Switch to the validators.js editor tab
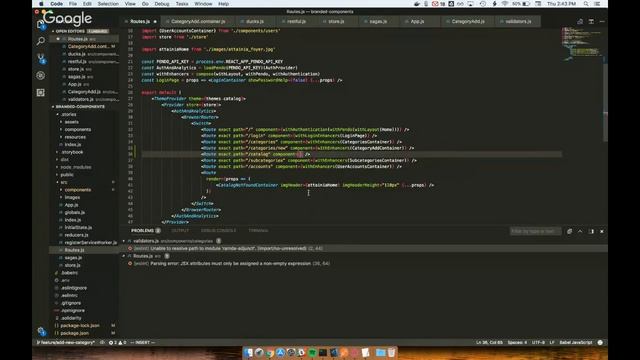The image size is (640, 360). point(518,21)
